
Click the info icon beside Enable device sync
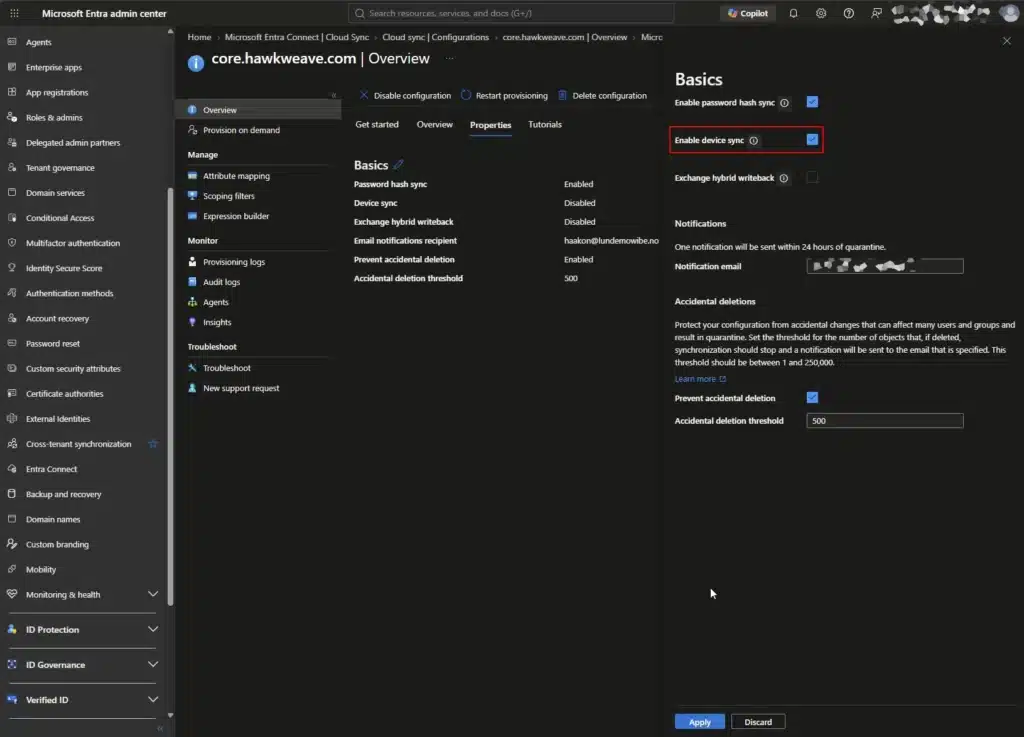tap(754, 140)
